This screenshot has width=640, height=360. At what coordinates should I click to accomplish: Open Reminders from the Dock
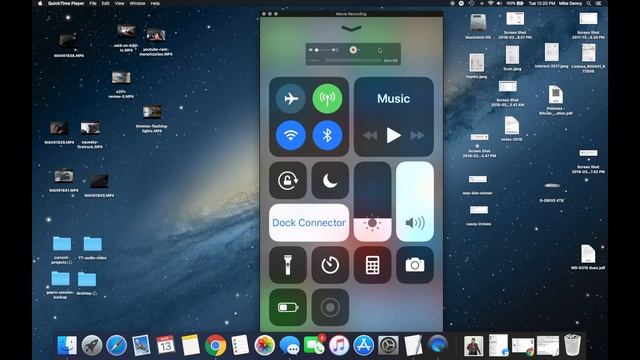(x=240, y=345)
